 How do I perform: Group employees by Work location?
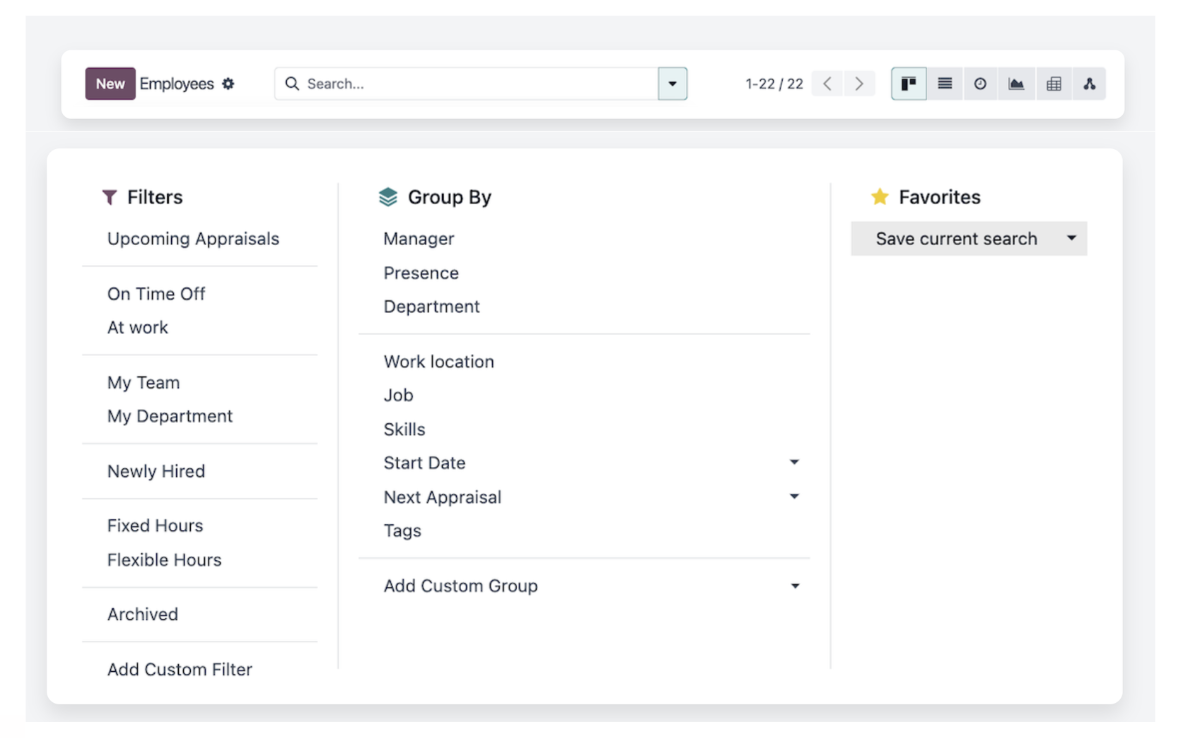[x=439, y=362]
